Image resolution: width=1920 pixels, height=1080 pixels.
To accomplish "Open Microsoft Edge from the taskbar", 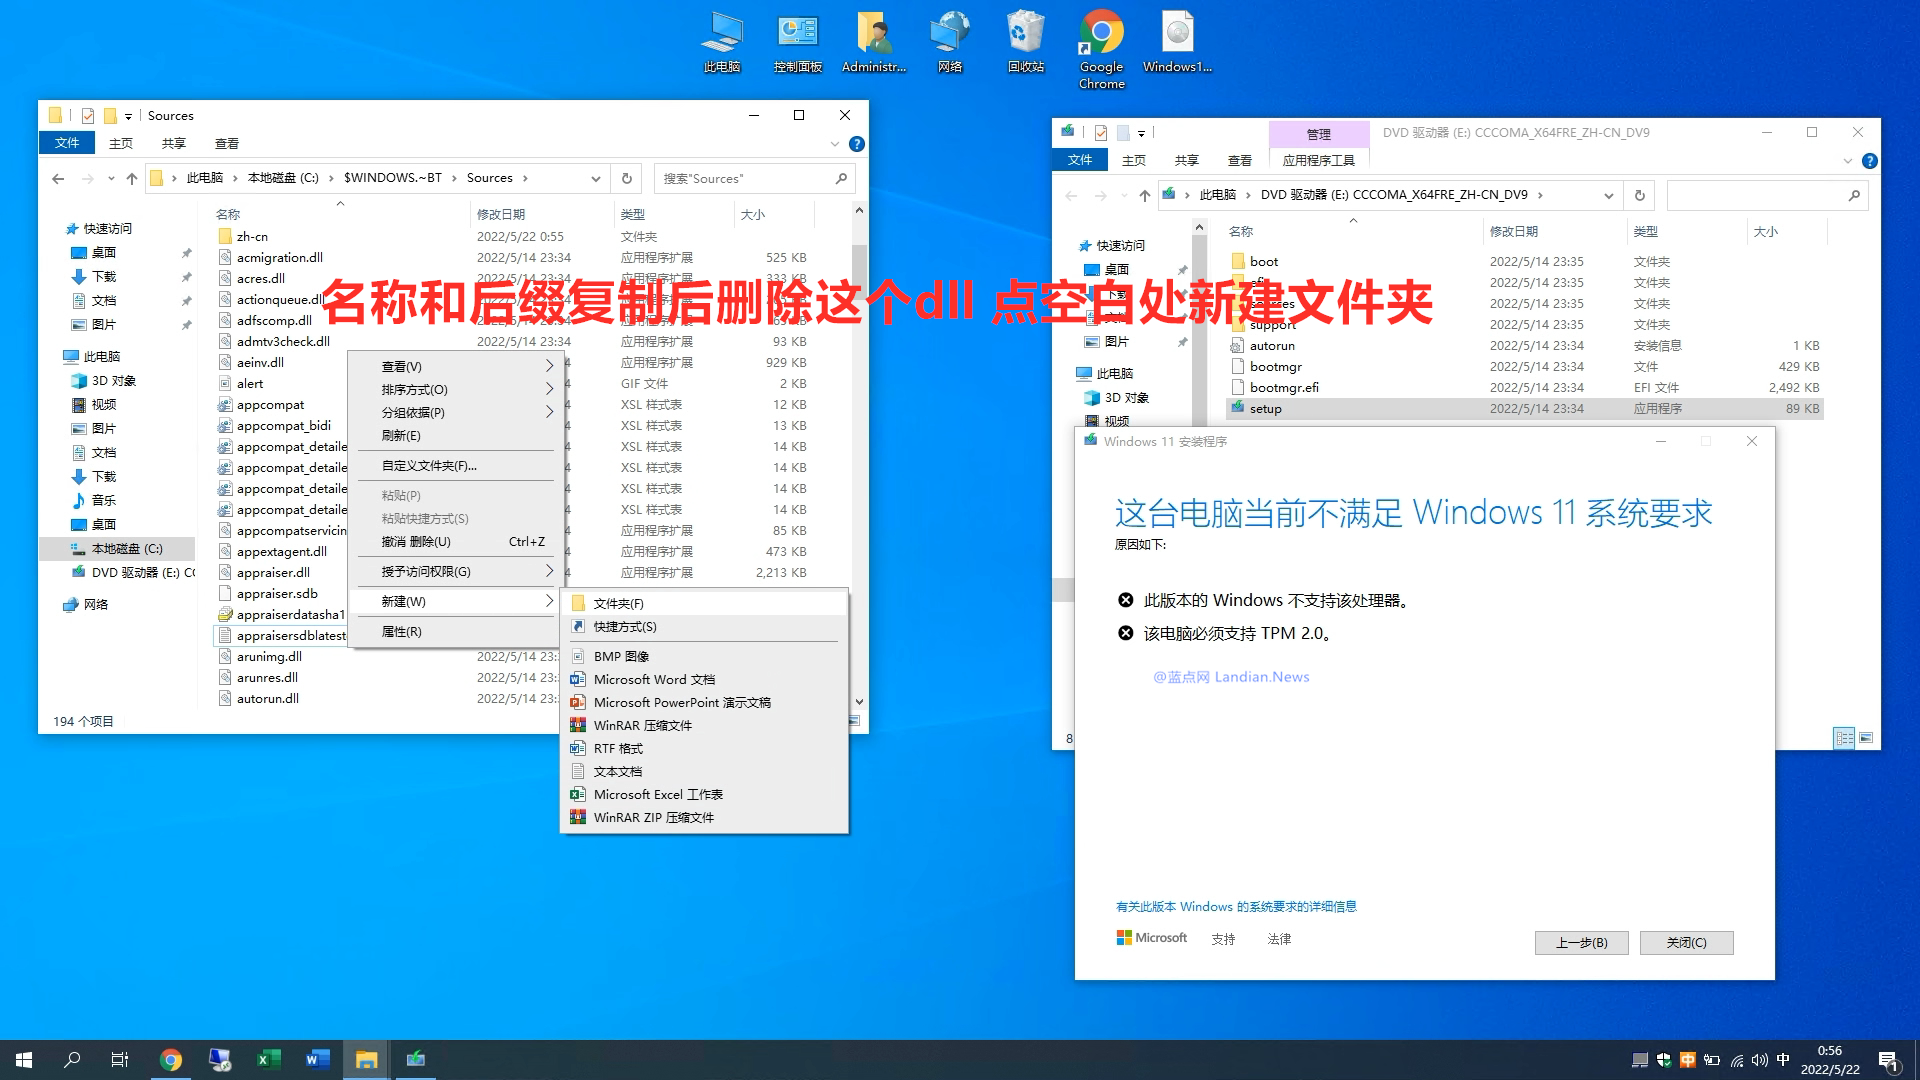I will pos(219,1059).
